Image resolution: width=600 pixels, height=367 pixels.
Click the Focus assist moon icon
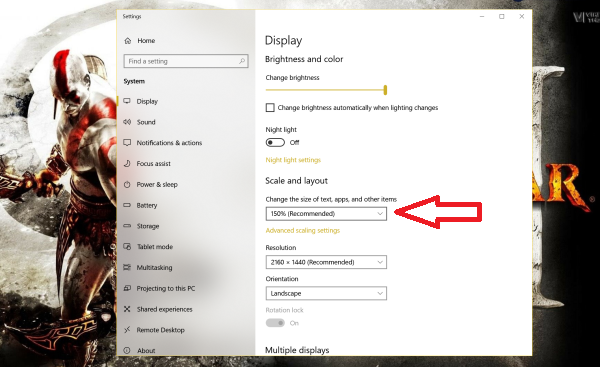pos(127,163)
